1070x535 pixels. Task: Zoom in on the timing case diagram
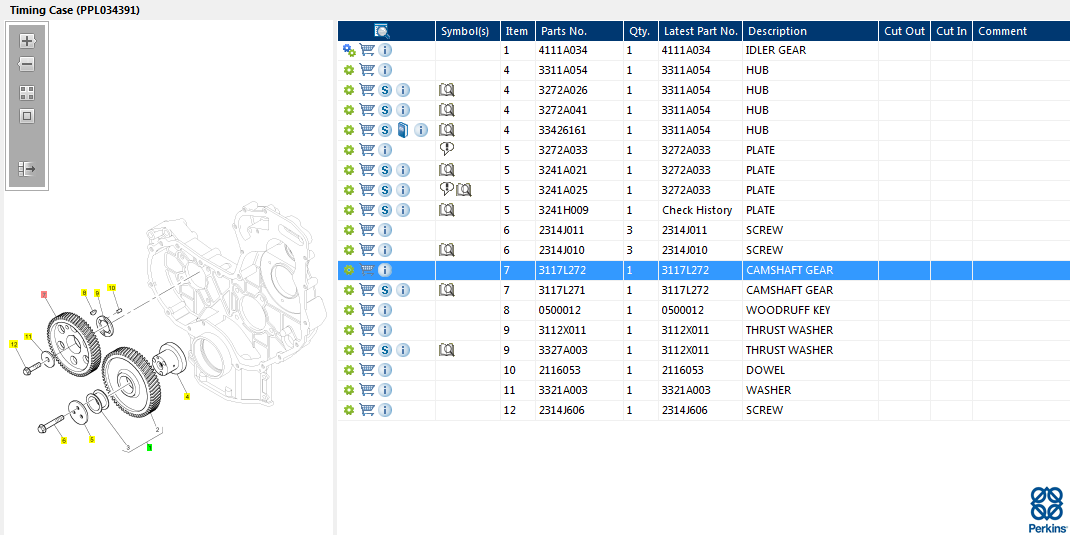27,41
